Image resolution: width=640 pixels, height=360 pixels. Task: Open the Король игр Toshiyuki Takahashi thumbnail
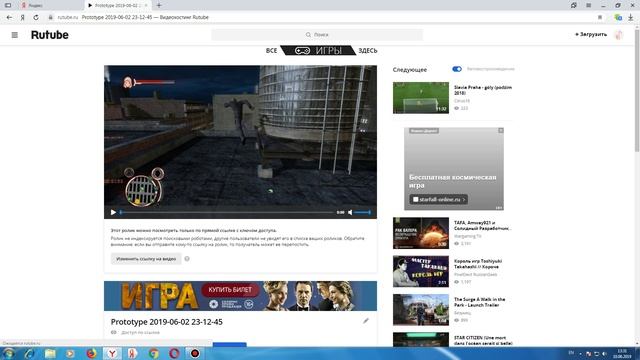(421, 271)
